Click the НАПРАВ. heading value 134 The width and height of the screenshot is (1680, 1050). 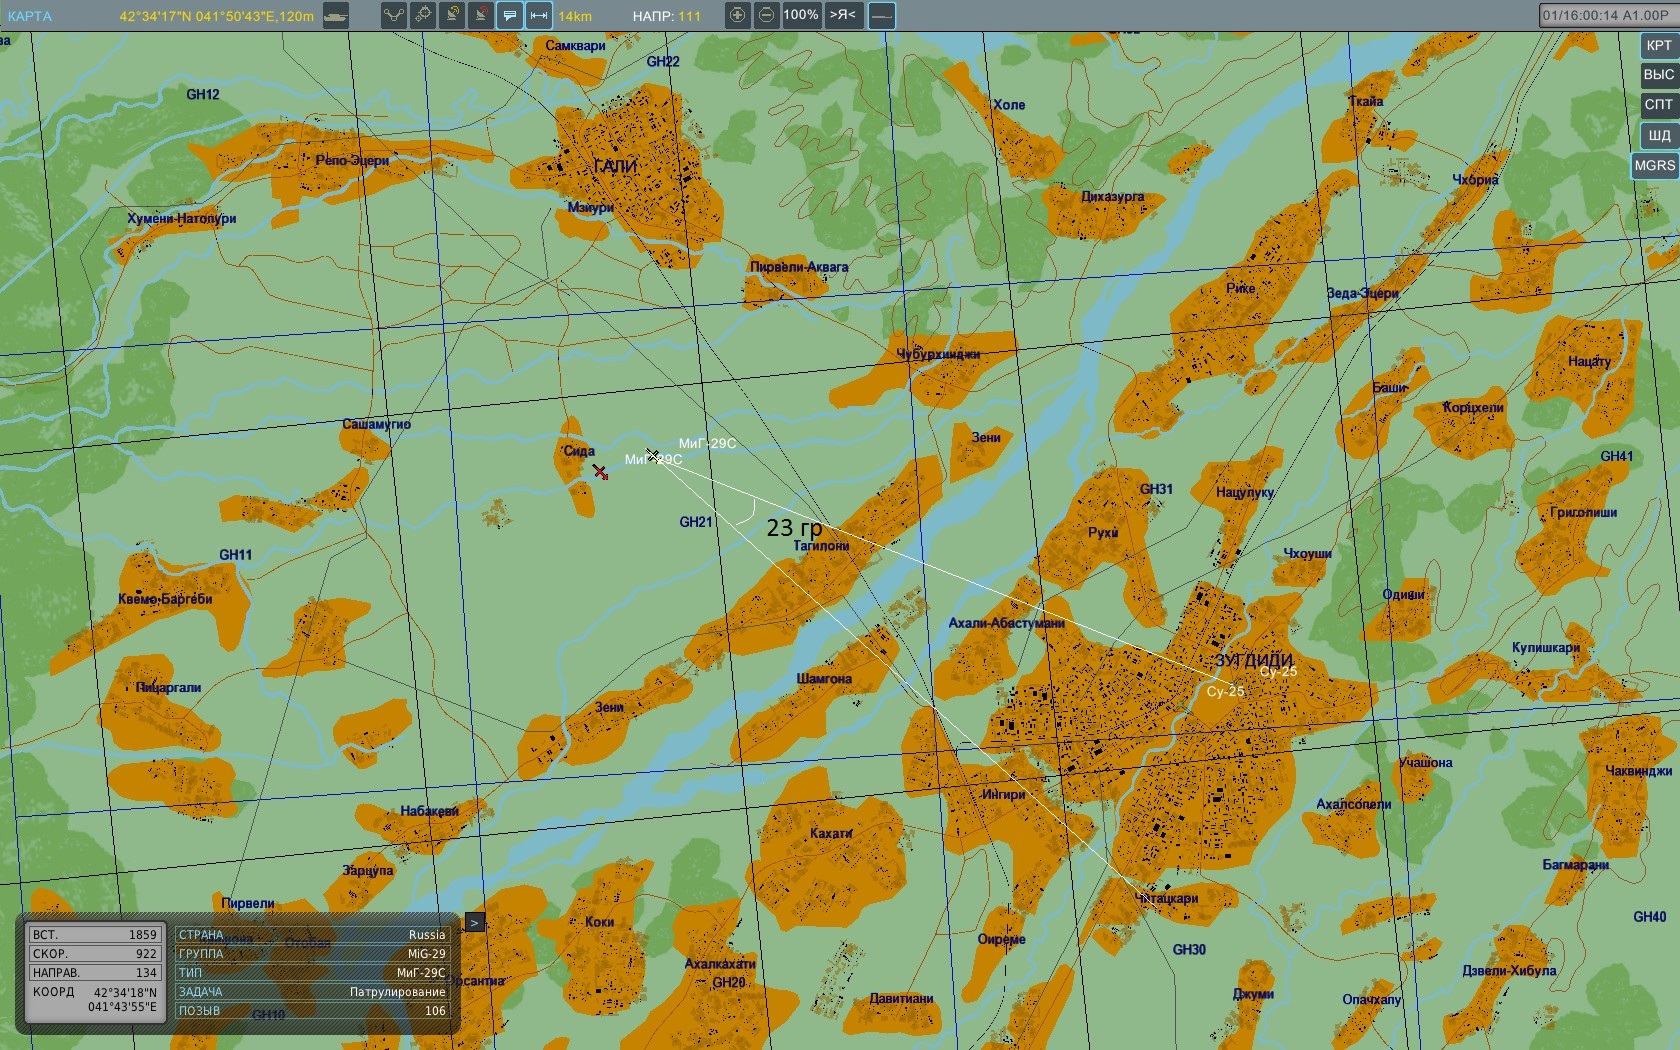pyautogui.click(x=95, y=973)
